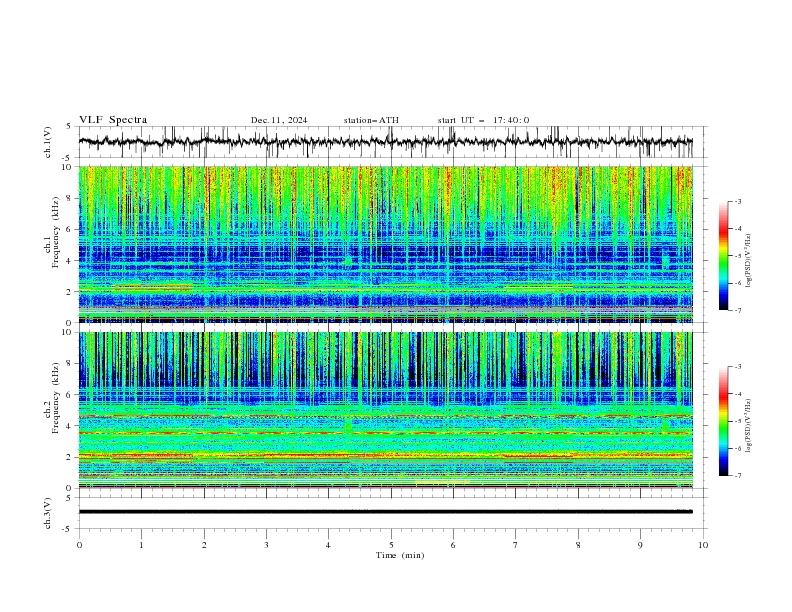Click the 'Time (min)' axis label
Viewport: 792px width, 612px height.
(400, 555)
